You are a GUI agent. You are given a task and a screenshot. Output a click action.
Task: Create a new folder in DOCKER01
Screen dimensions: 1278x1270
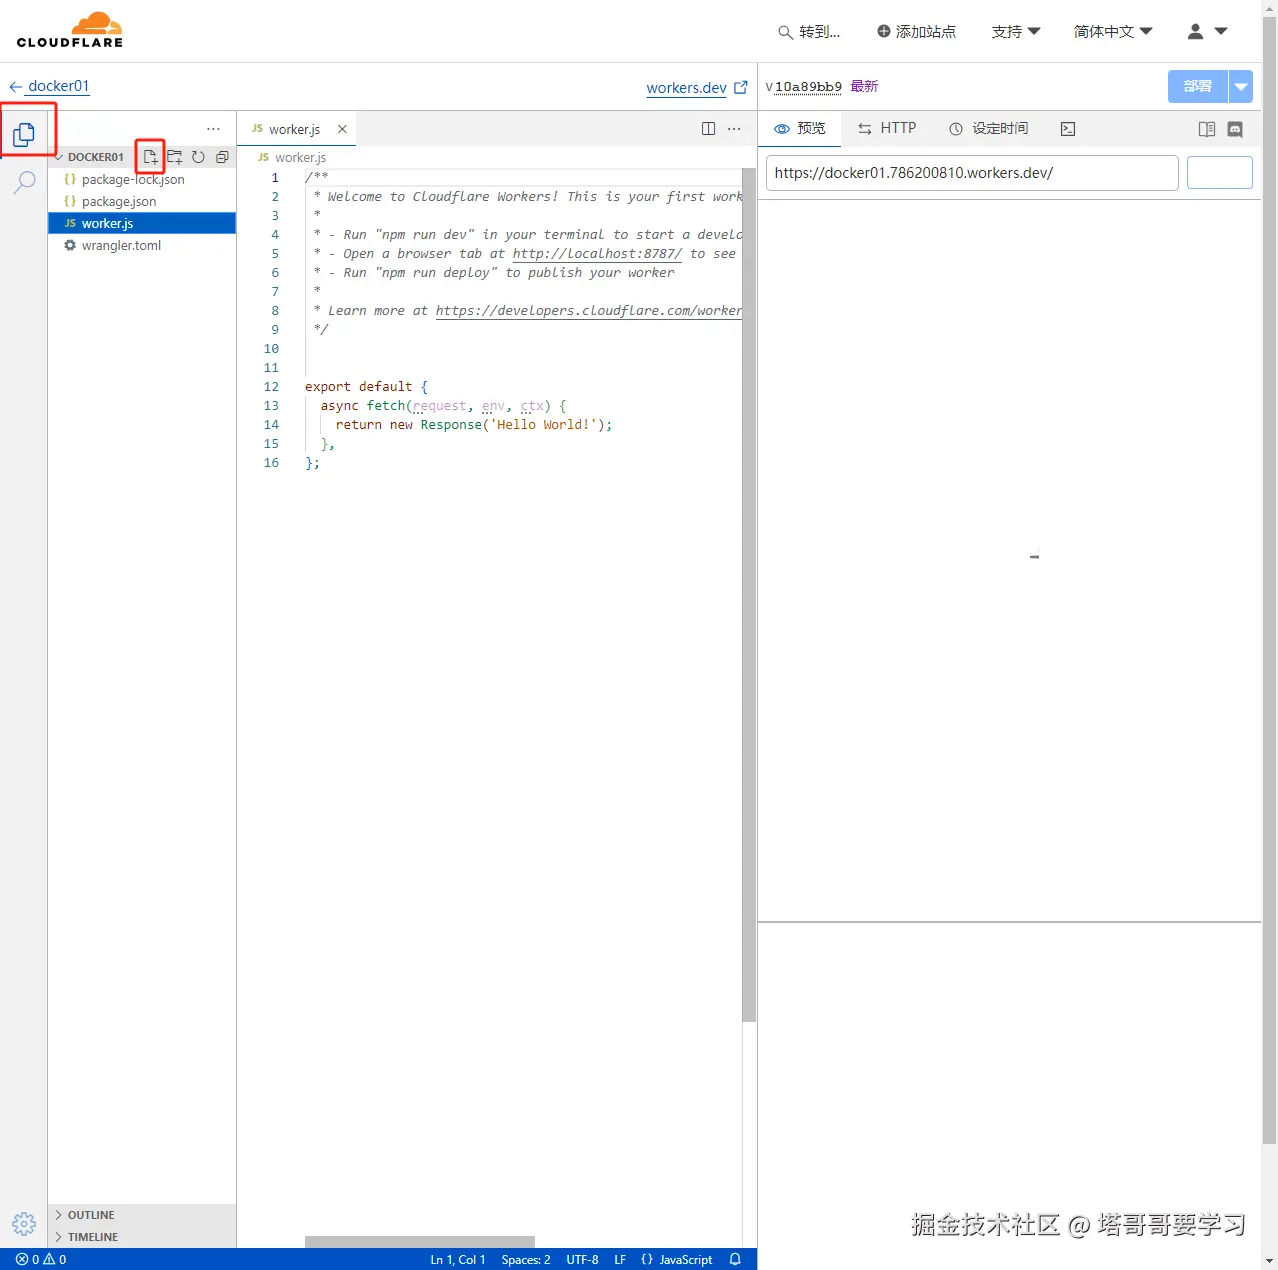click(x=174, y=157)
